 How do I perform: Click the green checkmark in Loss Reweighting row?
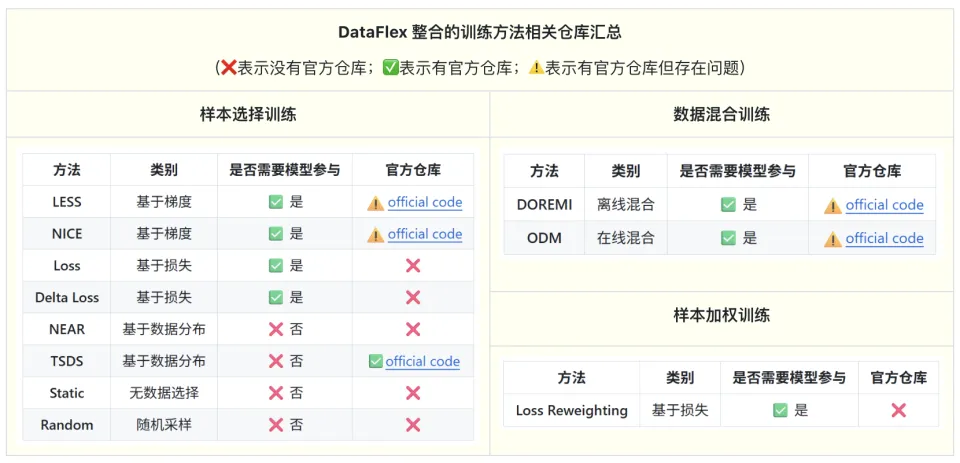pyautogui.click(x=780, y=410)
